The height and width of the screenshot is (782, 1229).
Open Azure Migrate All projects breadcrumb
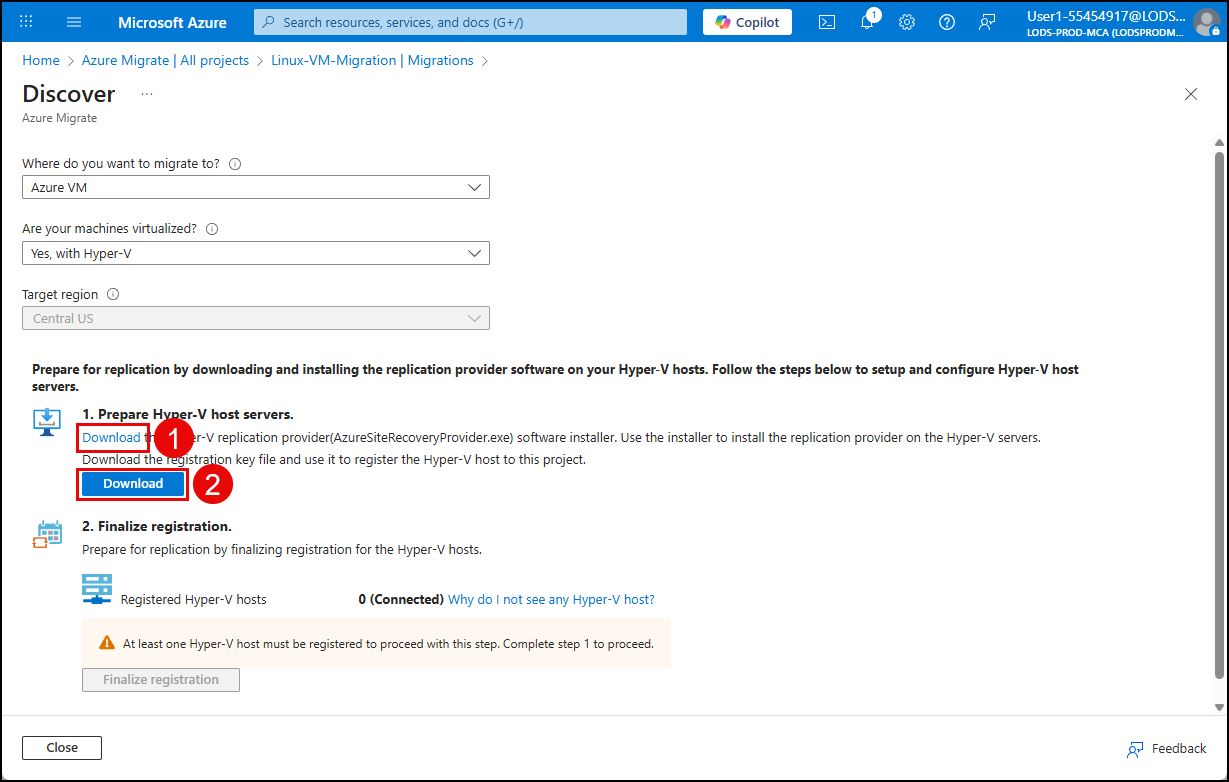165,60
